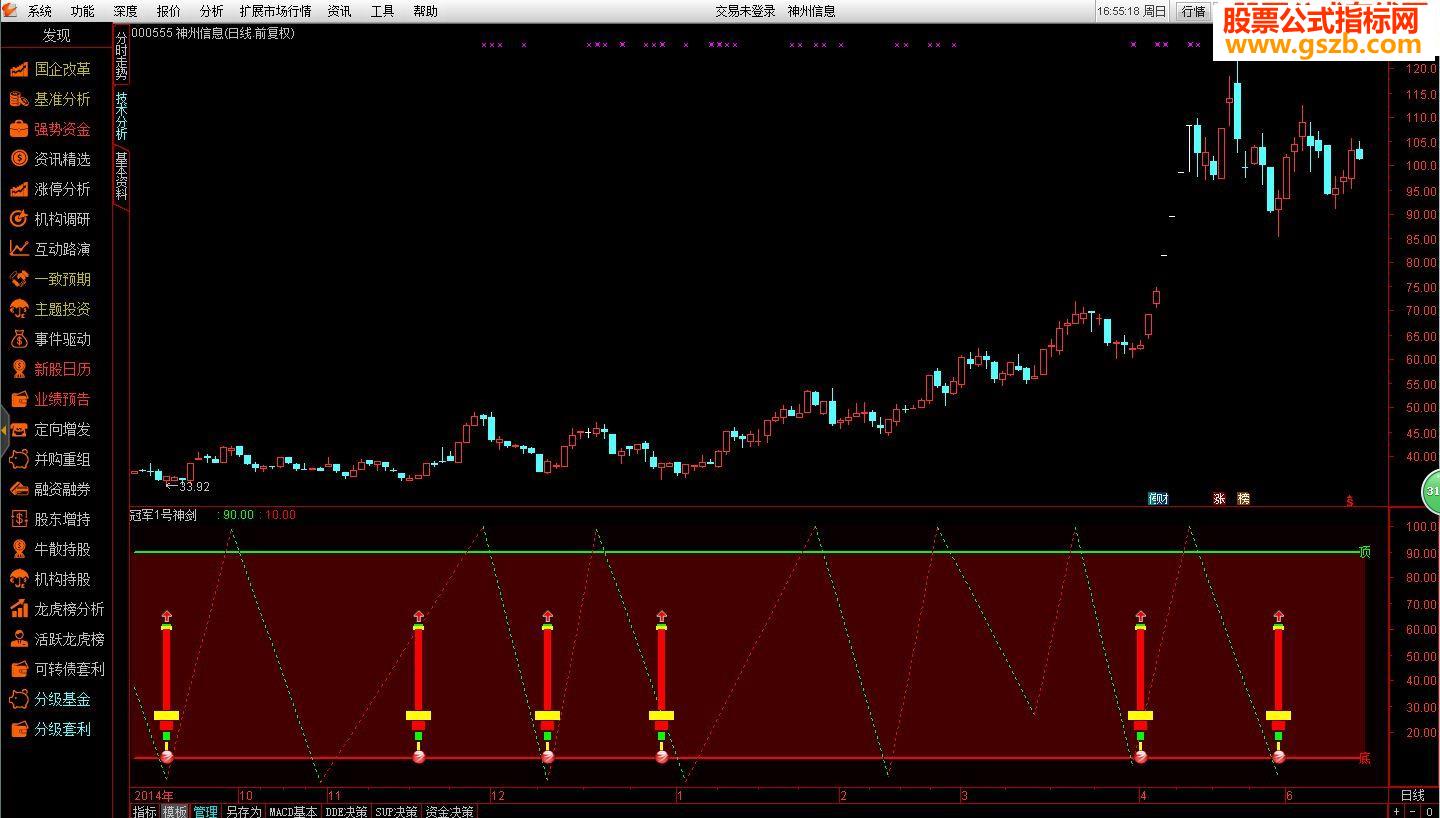Click the 分级套利 wallet icon
1440x818 pixels.
(x=19, y=729)
